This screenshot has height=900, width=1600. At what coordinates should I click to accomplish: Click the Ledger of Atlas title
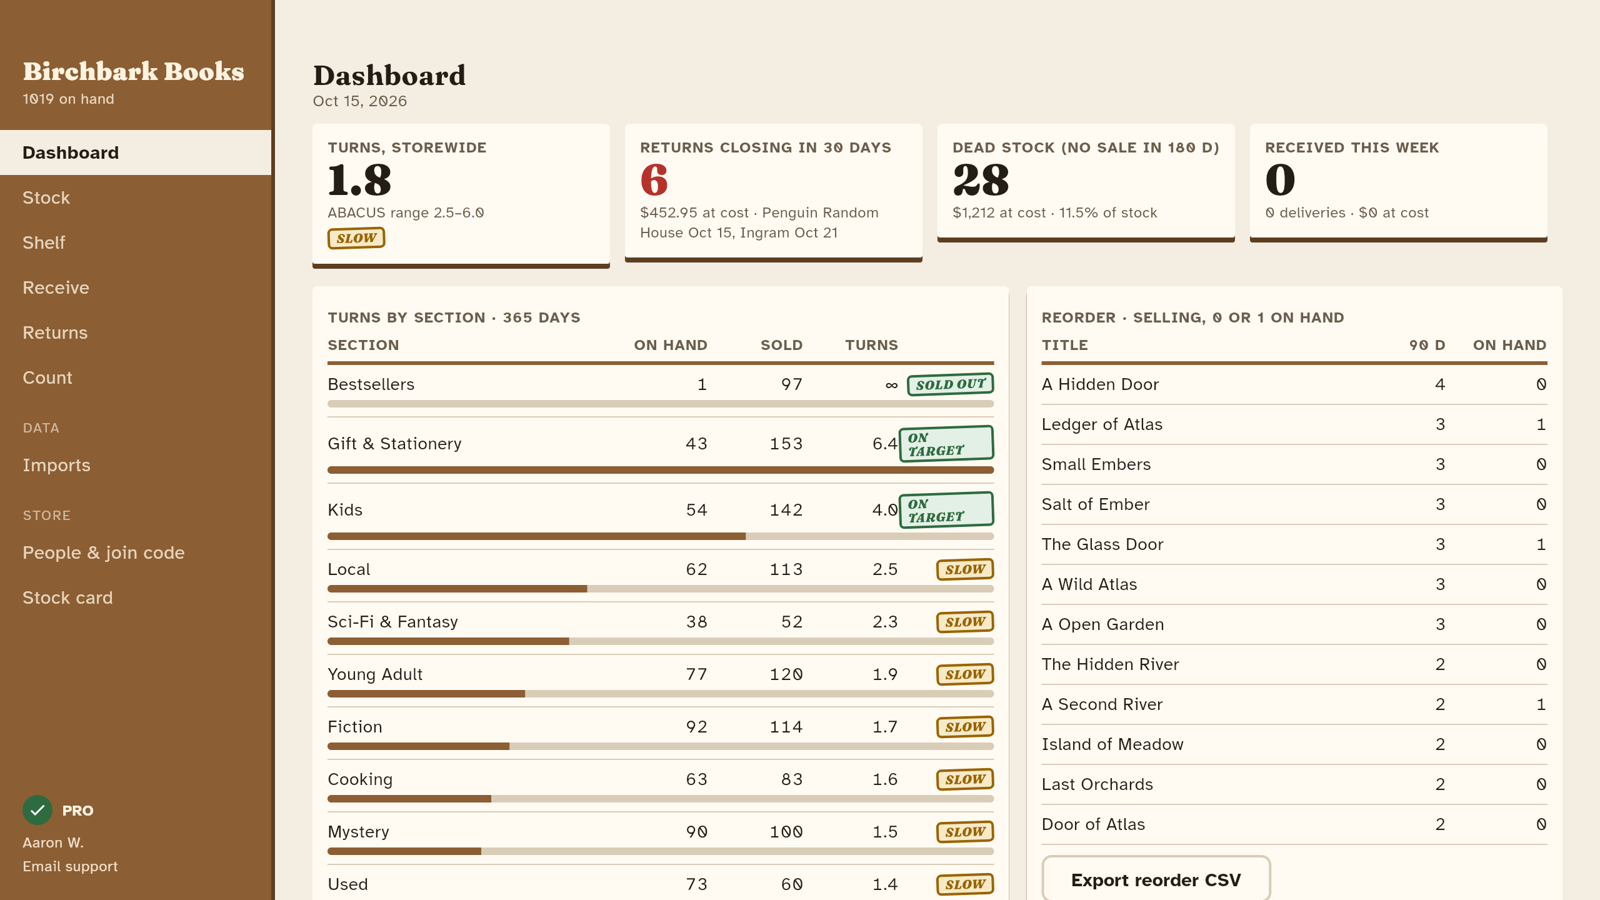(1102, 424)
